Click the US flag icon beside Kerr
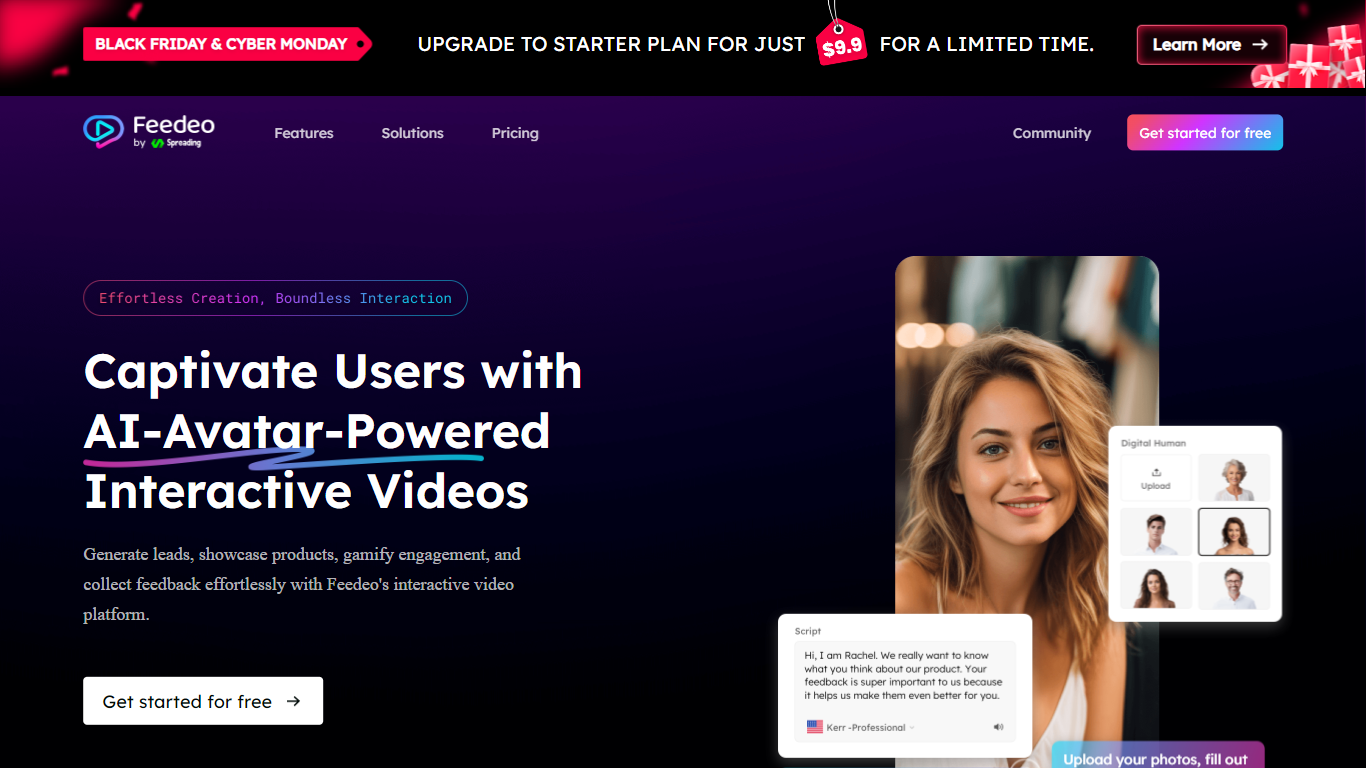 coord(814,727)
